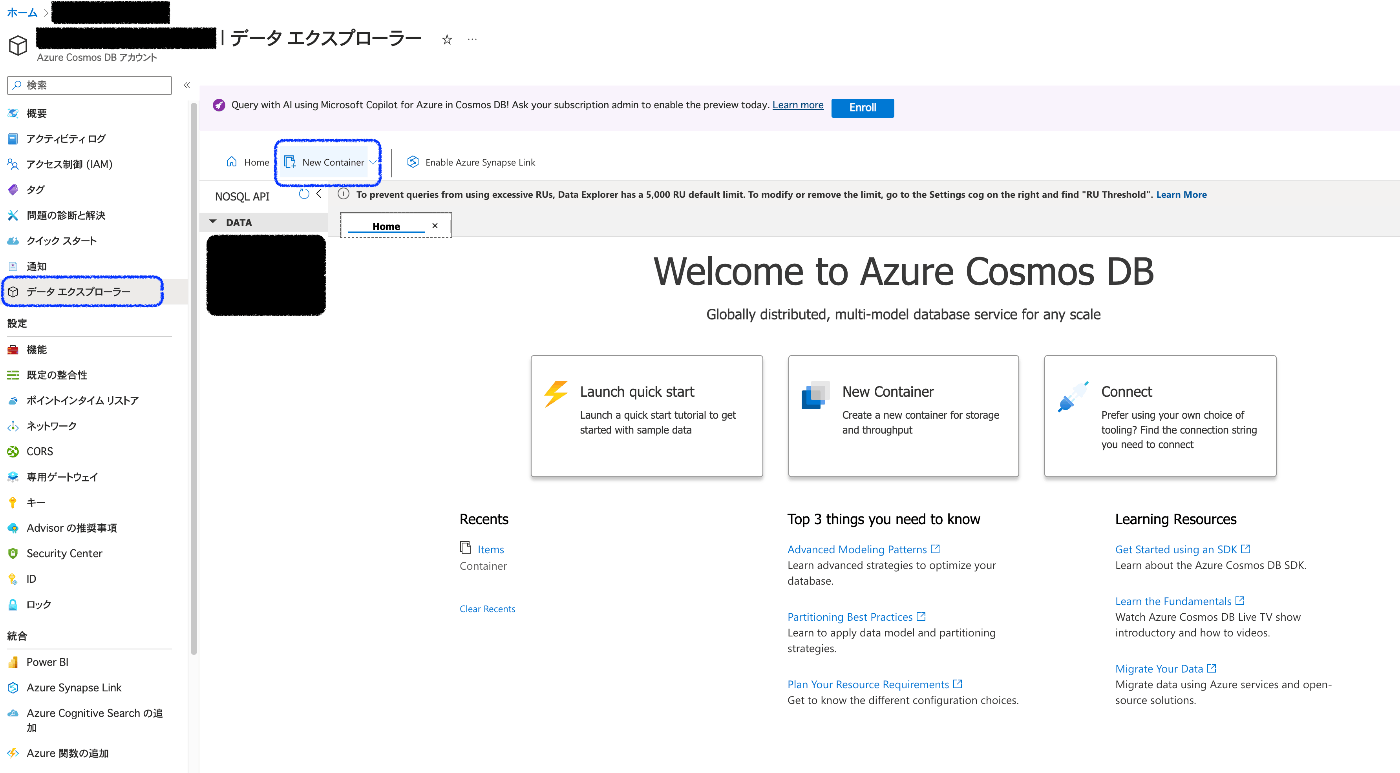
Task: Open Partitioning Best Practices link
Action: tap(857, 617)
